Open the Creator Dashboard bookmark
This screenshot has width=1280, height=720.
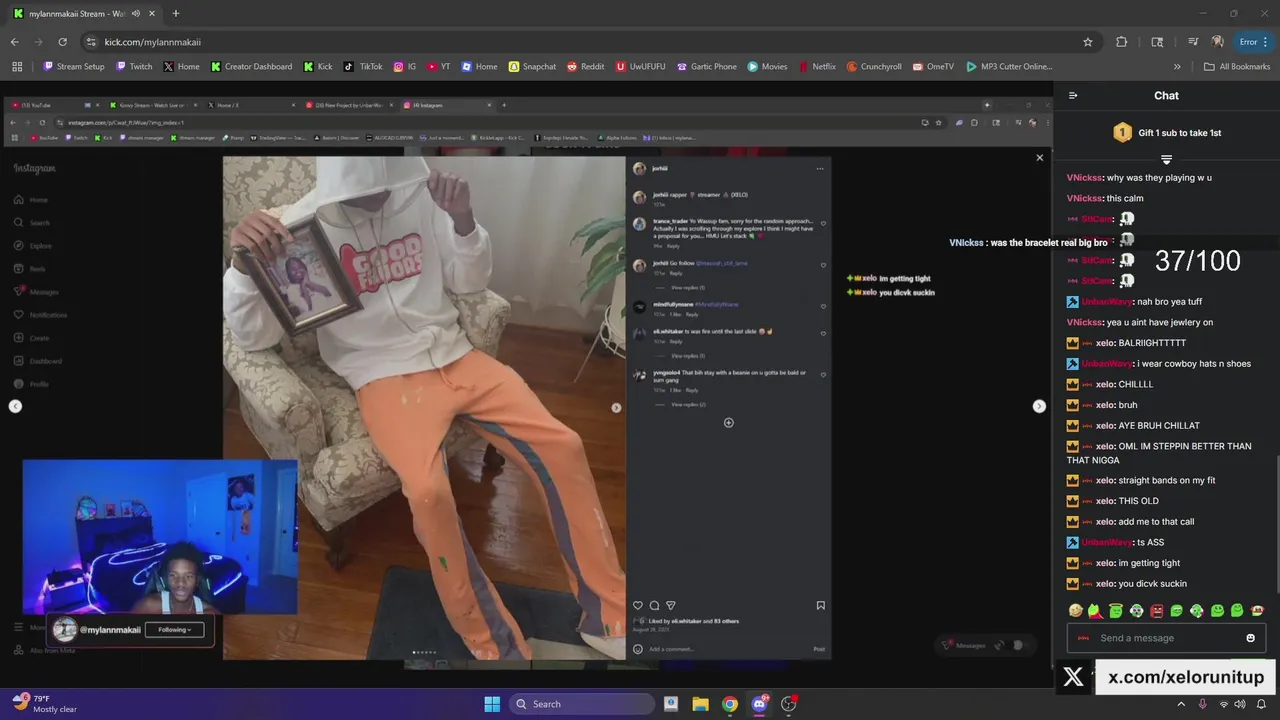click(x=251, y=67)
